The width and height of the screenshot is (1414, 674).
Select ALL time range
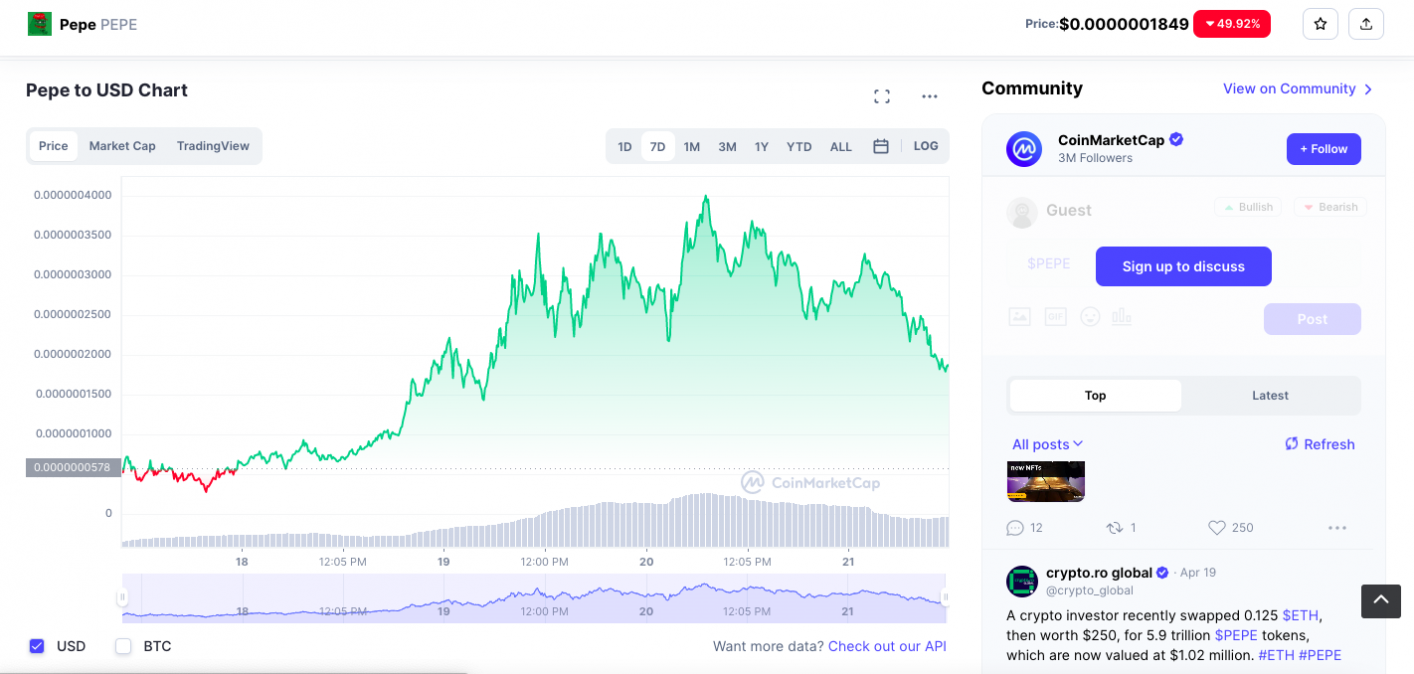pyautogui.click(x=841, y=147)
